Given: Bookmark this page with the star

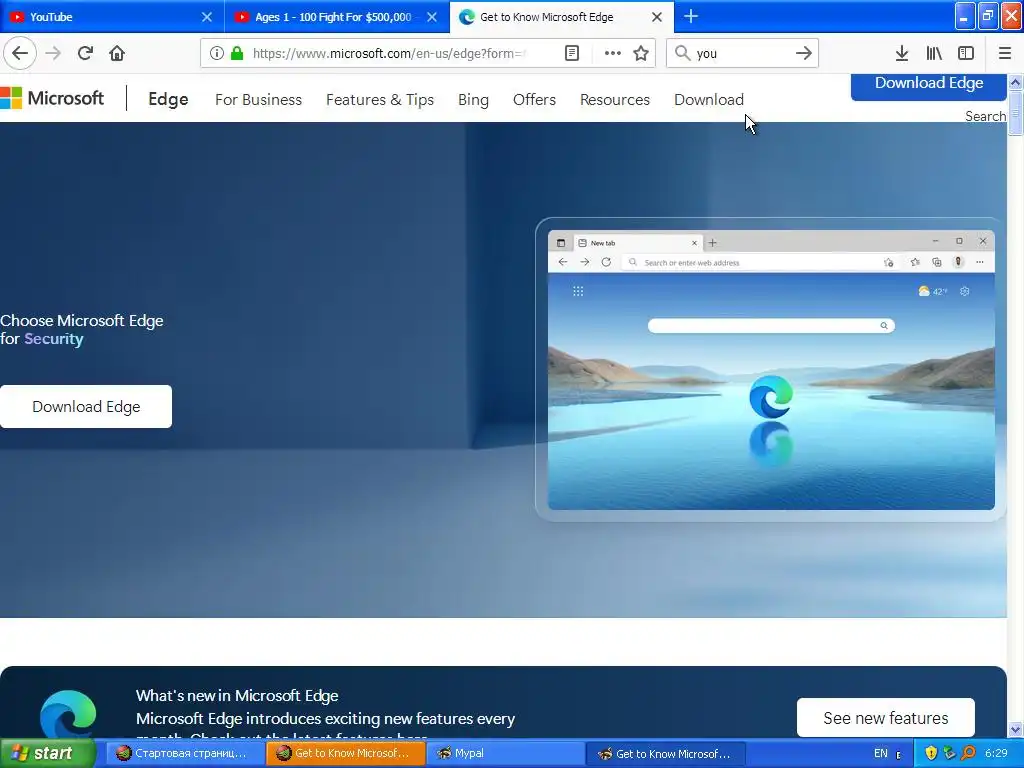Looking at the screenshot, I should (x=641, y=53).
